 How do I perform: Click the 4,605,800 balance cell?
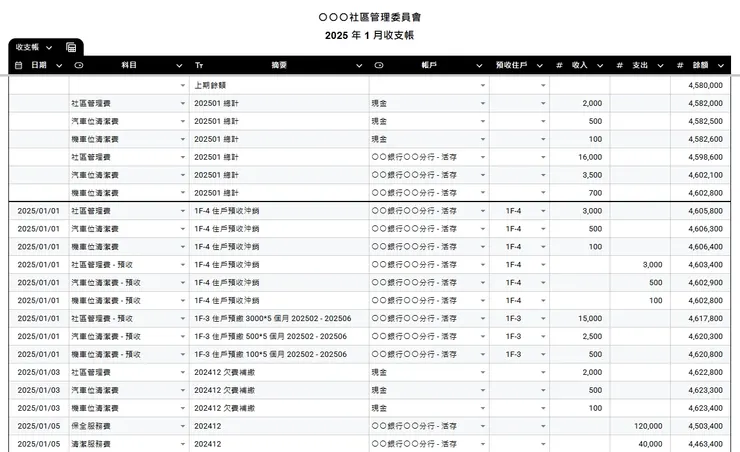[700, 211]
